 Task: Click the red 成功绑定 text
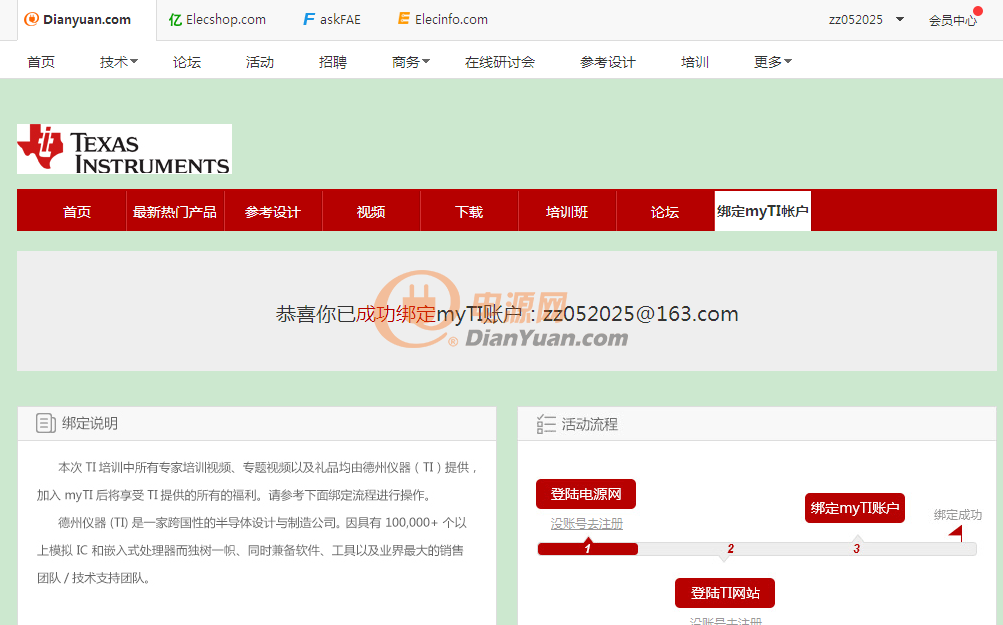click(395, 314)
